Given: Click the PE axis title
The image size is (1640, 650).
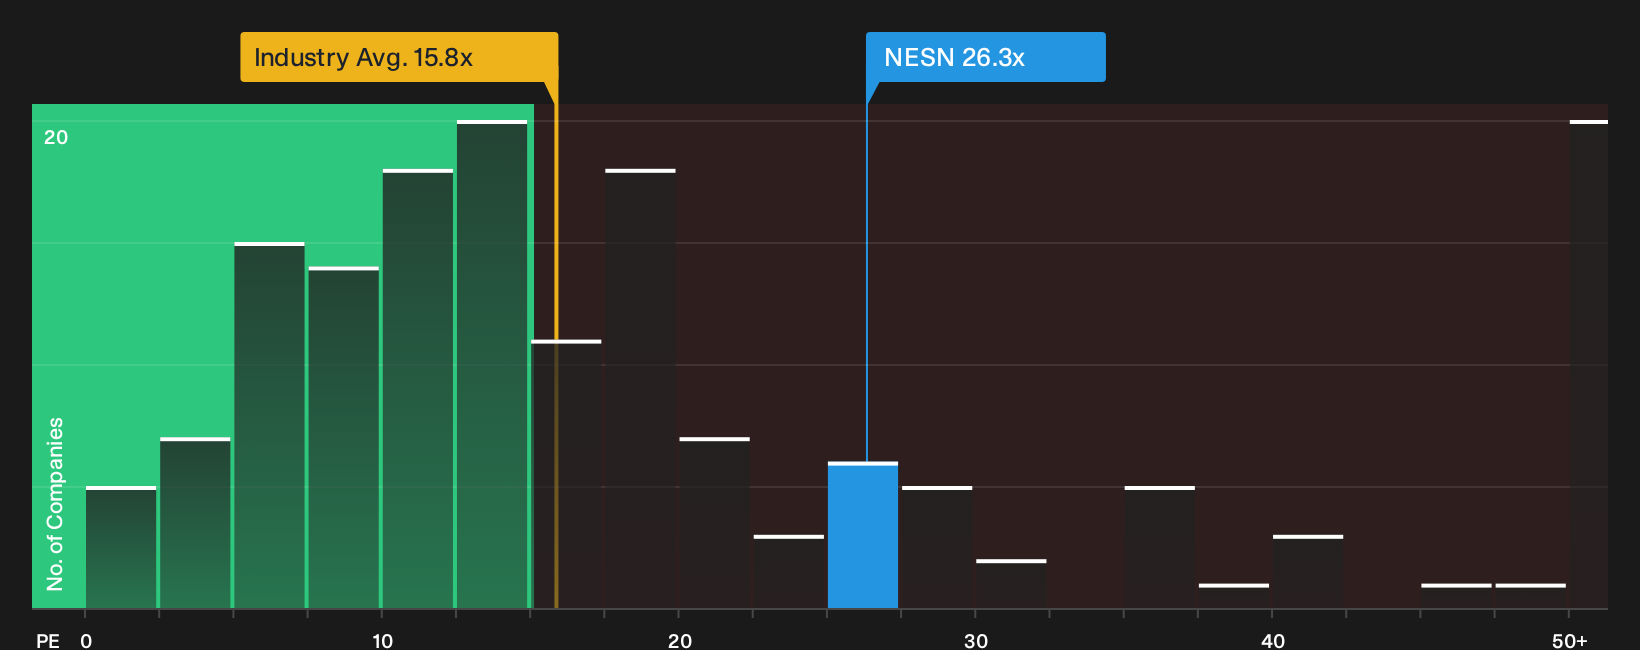Looking at the screenshot, I should pyautogui.click(x=48, y=641).
